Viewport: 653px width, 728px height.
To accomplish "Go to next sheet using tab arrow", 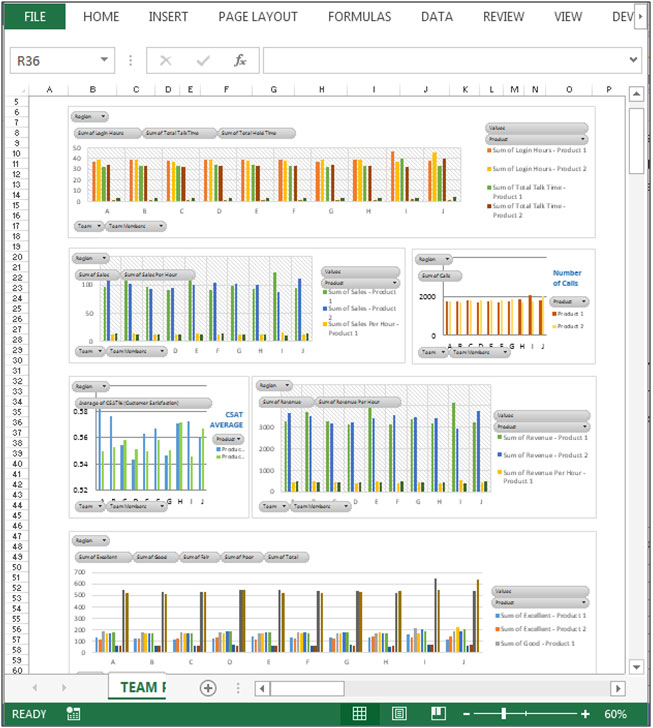I will (64, 688).
